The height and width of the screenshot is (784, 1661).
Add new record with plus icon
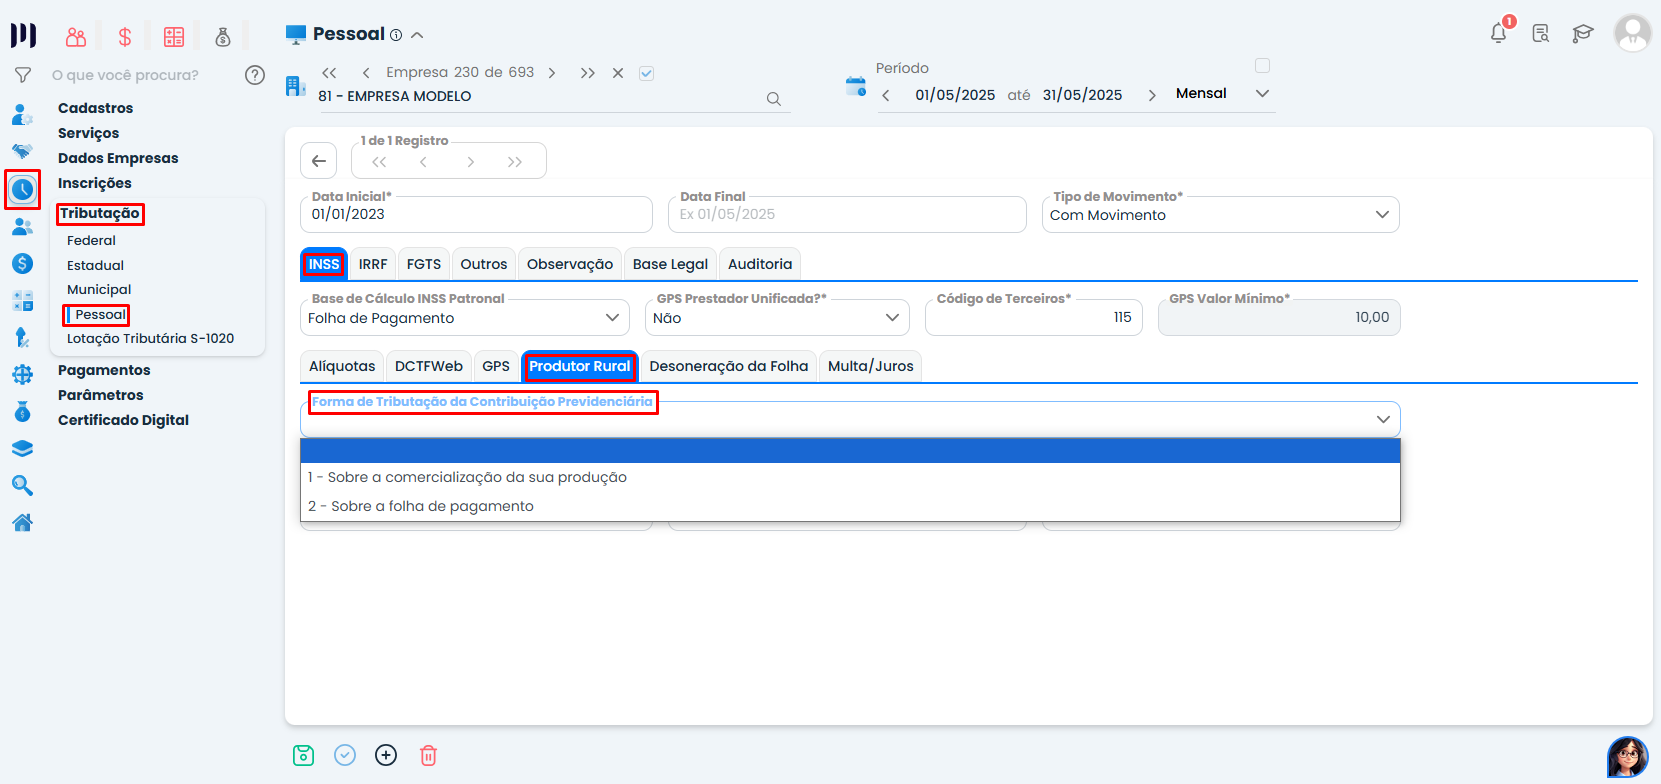(386, 755)
